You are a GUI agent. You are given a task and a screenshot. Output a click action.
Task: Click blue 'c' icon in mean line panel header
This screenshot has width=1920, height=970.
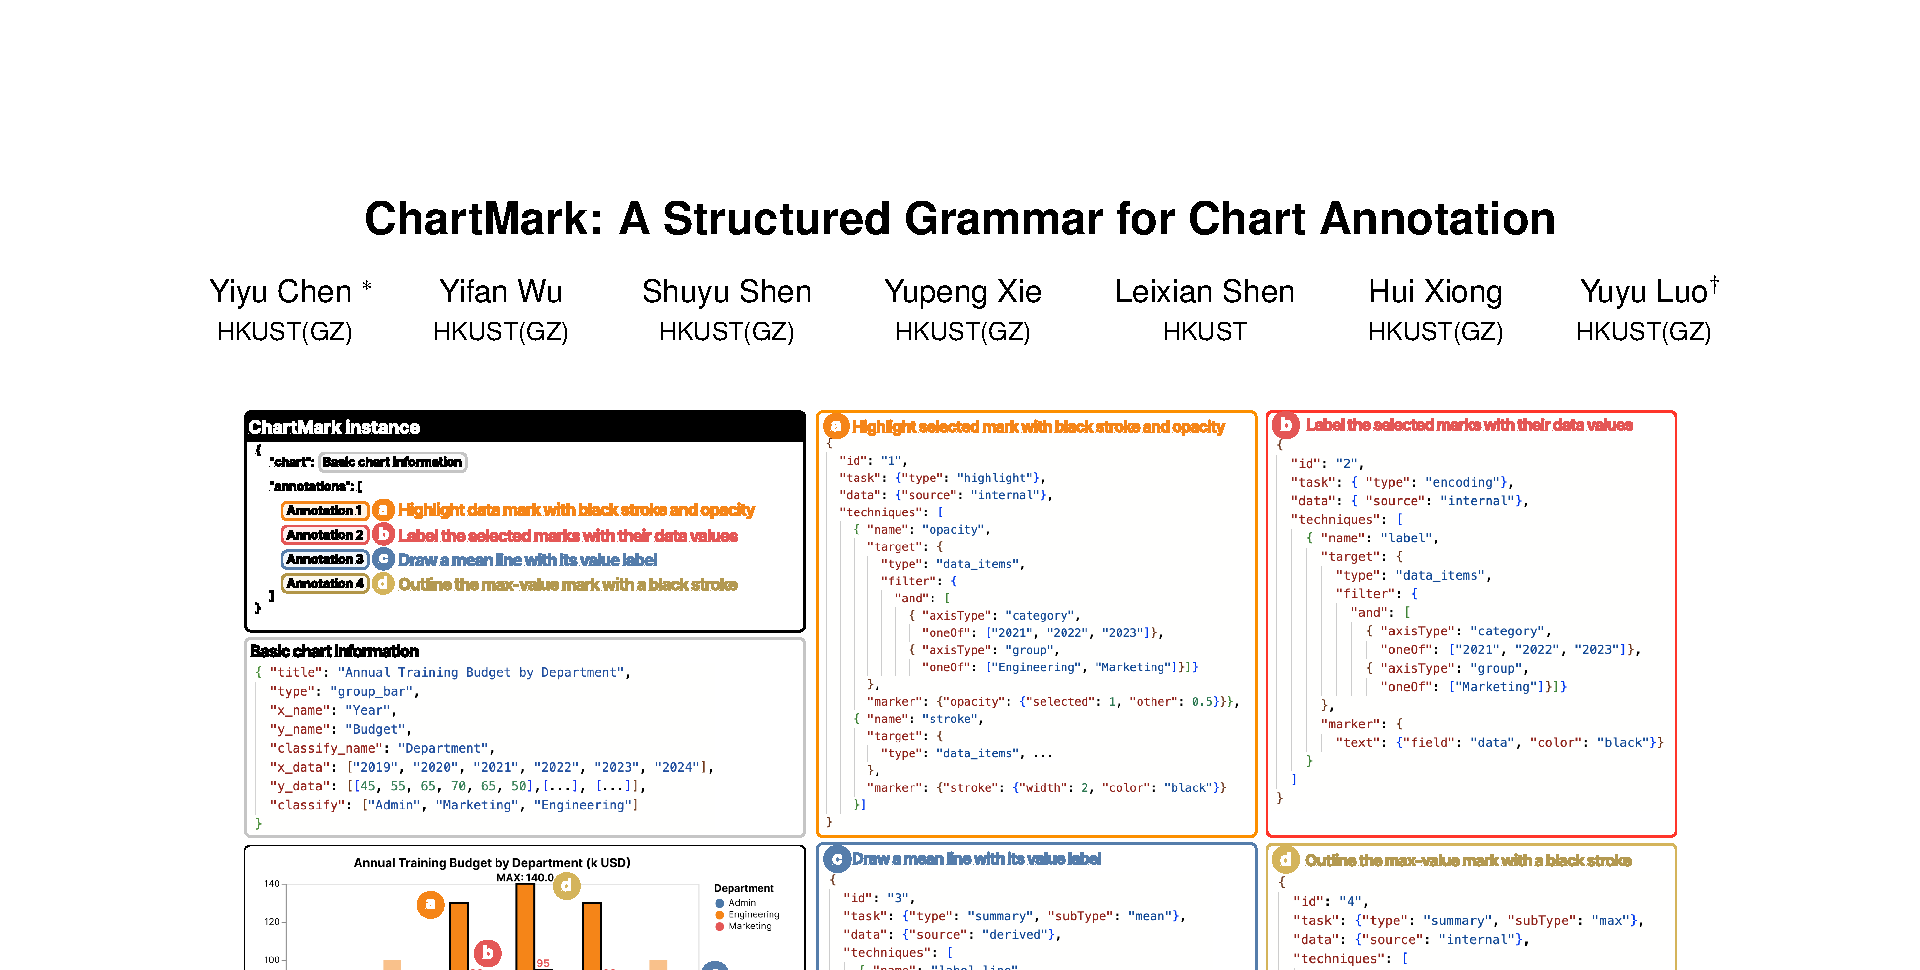(x=836, y=858)
